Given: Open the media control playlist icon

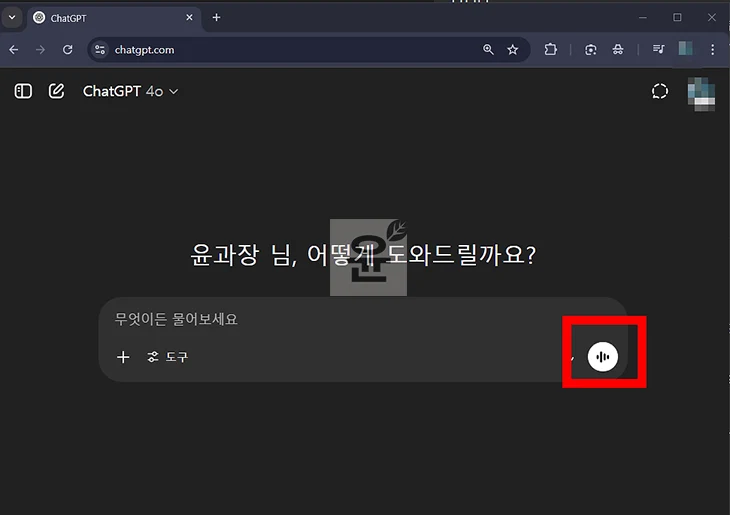Looking at the screenshot, I should click(x=658, y=49).
